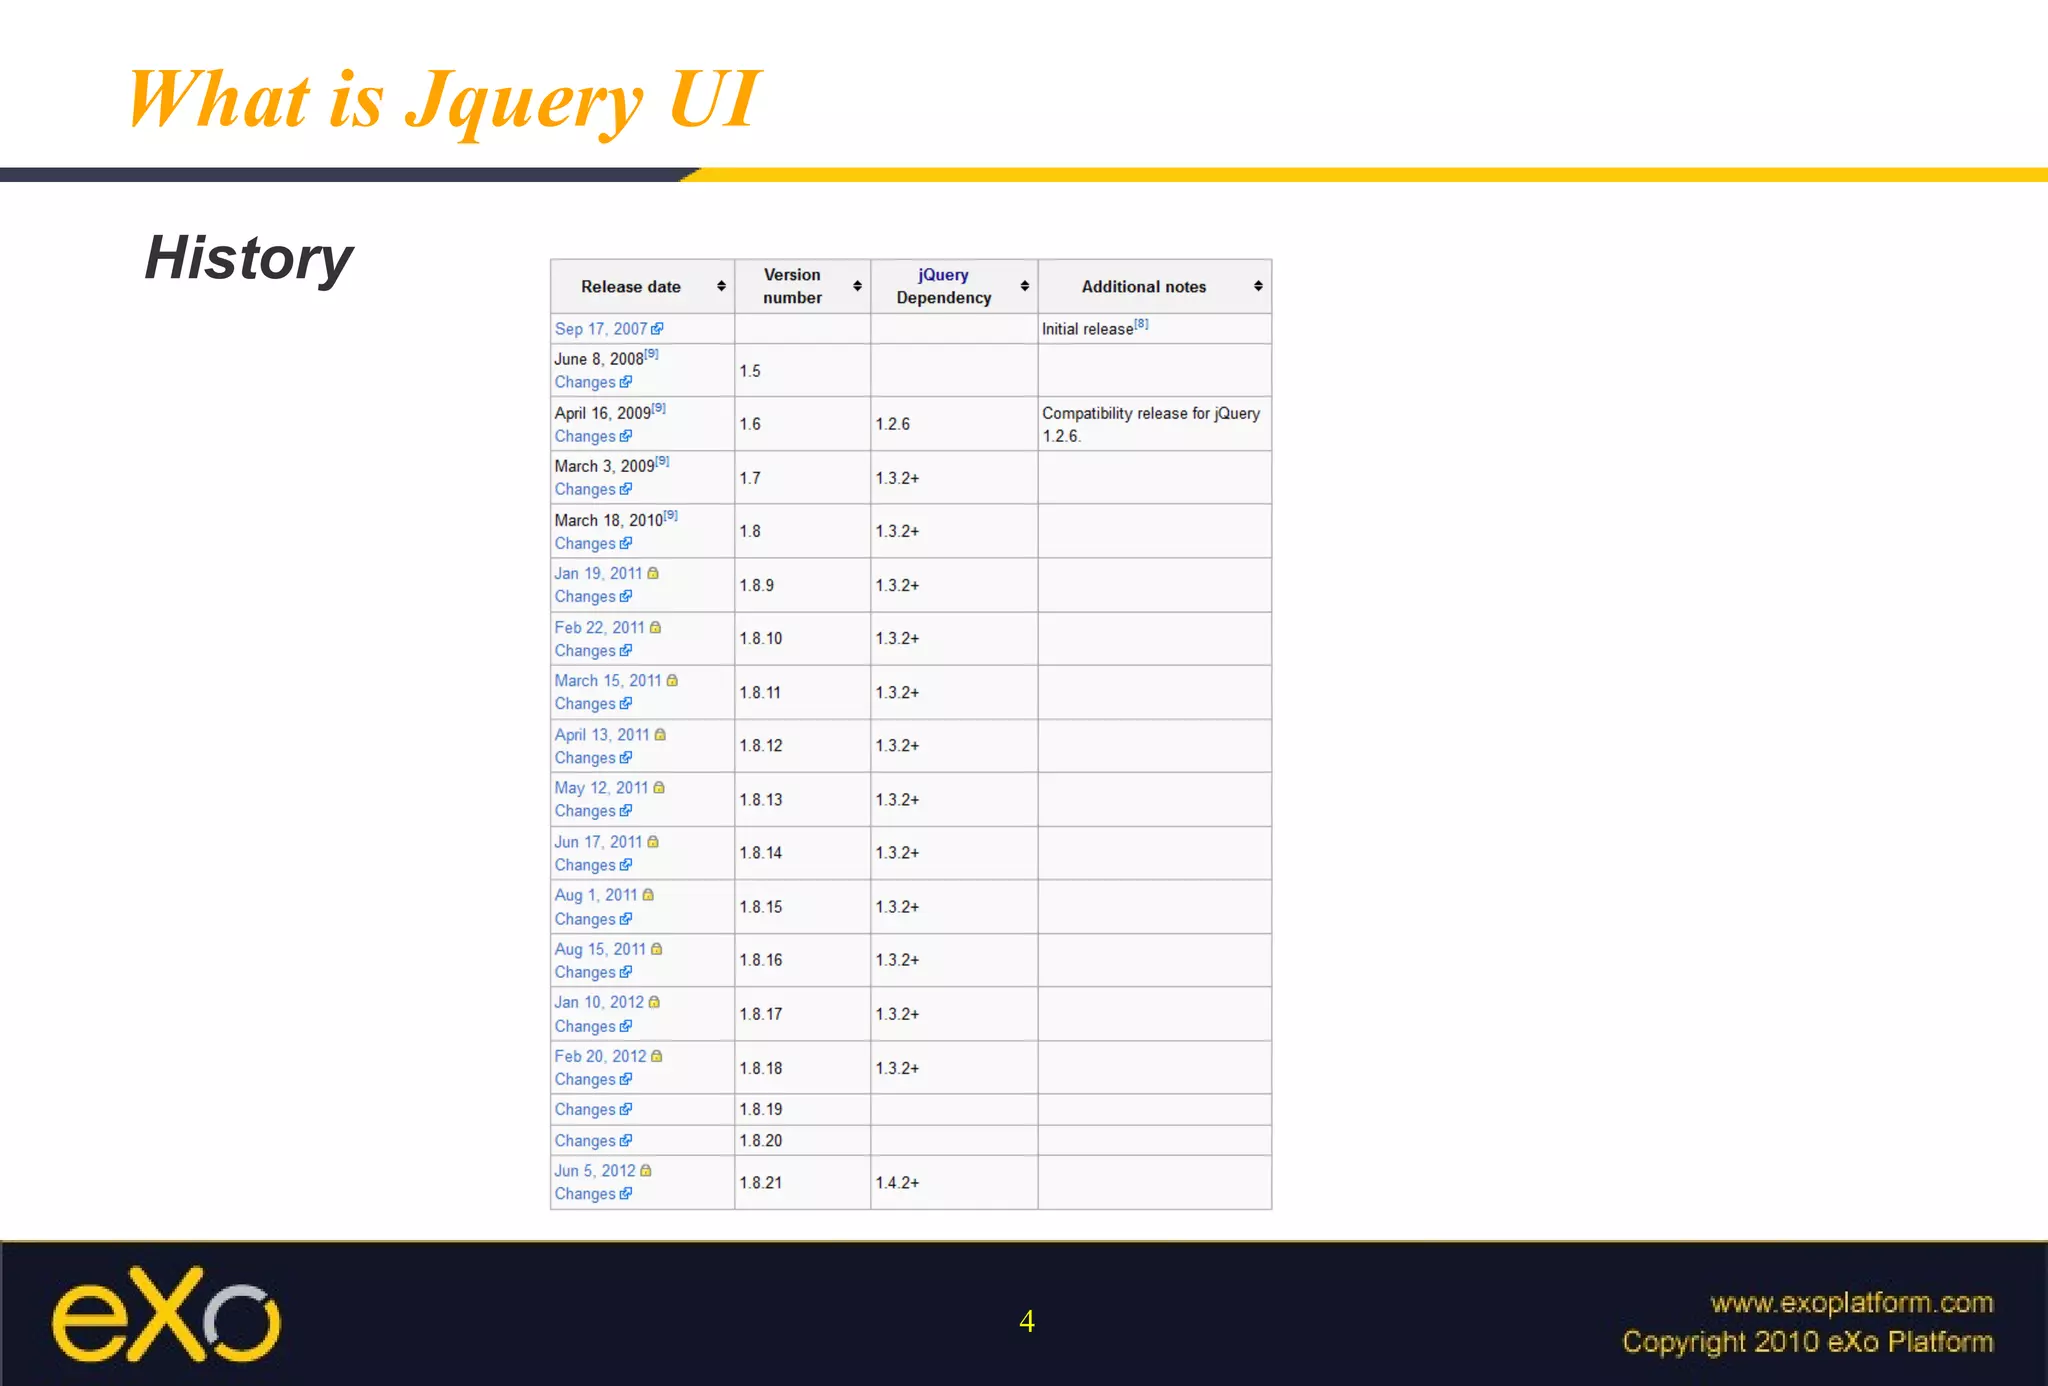Click reference [9] next to March 18, 2010

(670, 515)
